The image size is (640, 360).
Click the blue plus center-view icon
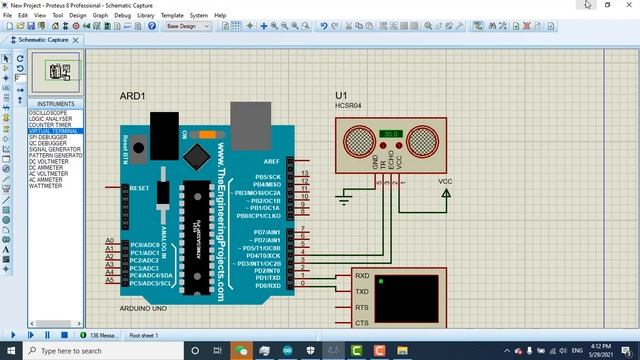pyautogui.click(x=264, y=26)
